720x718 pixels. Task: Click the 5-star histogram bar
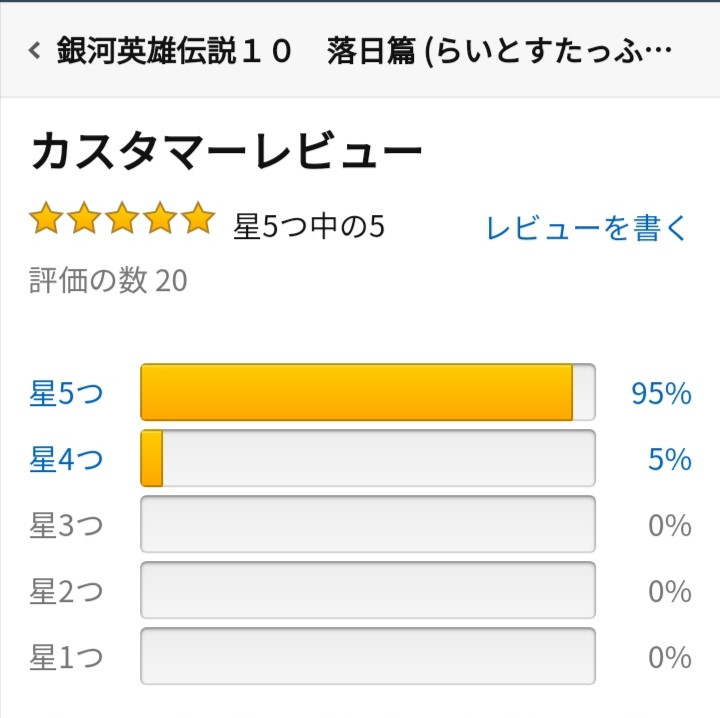click(x=367, y=392)
